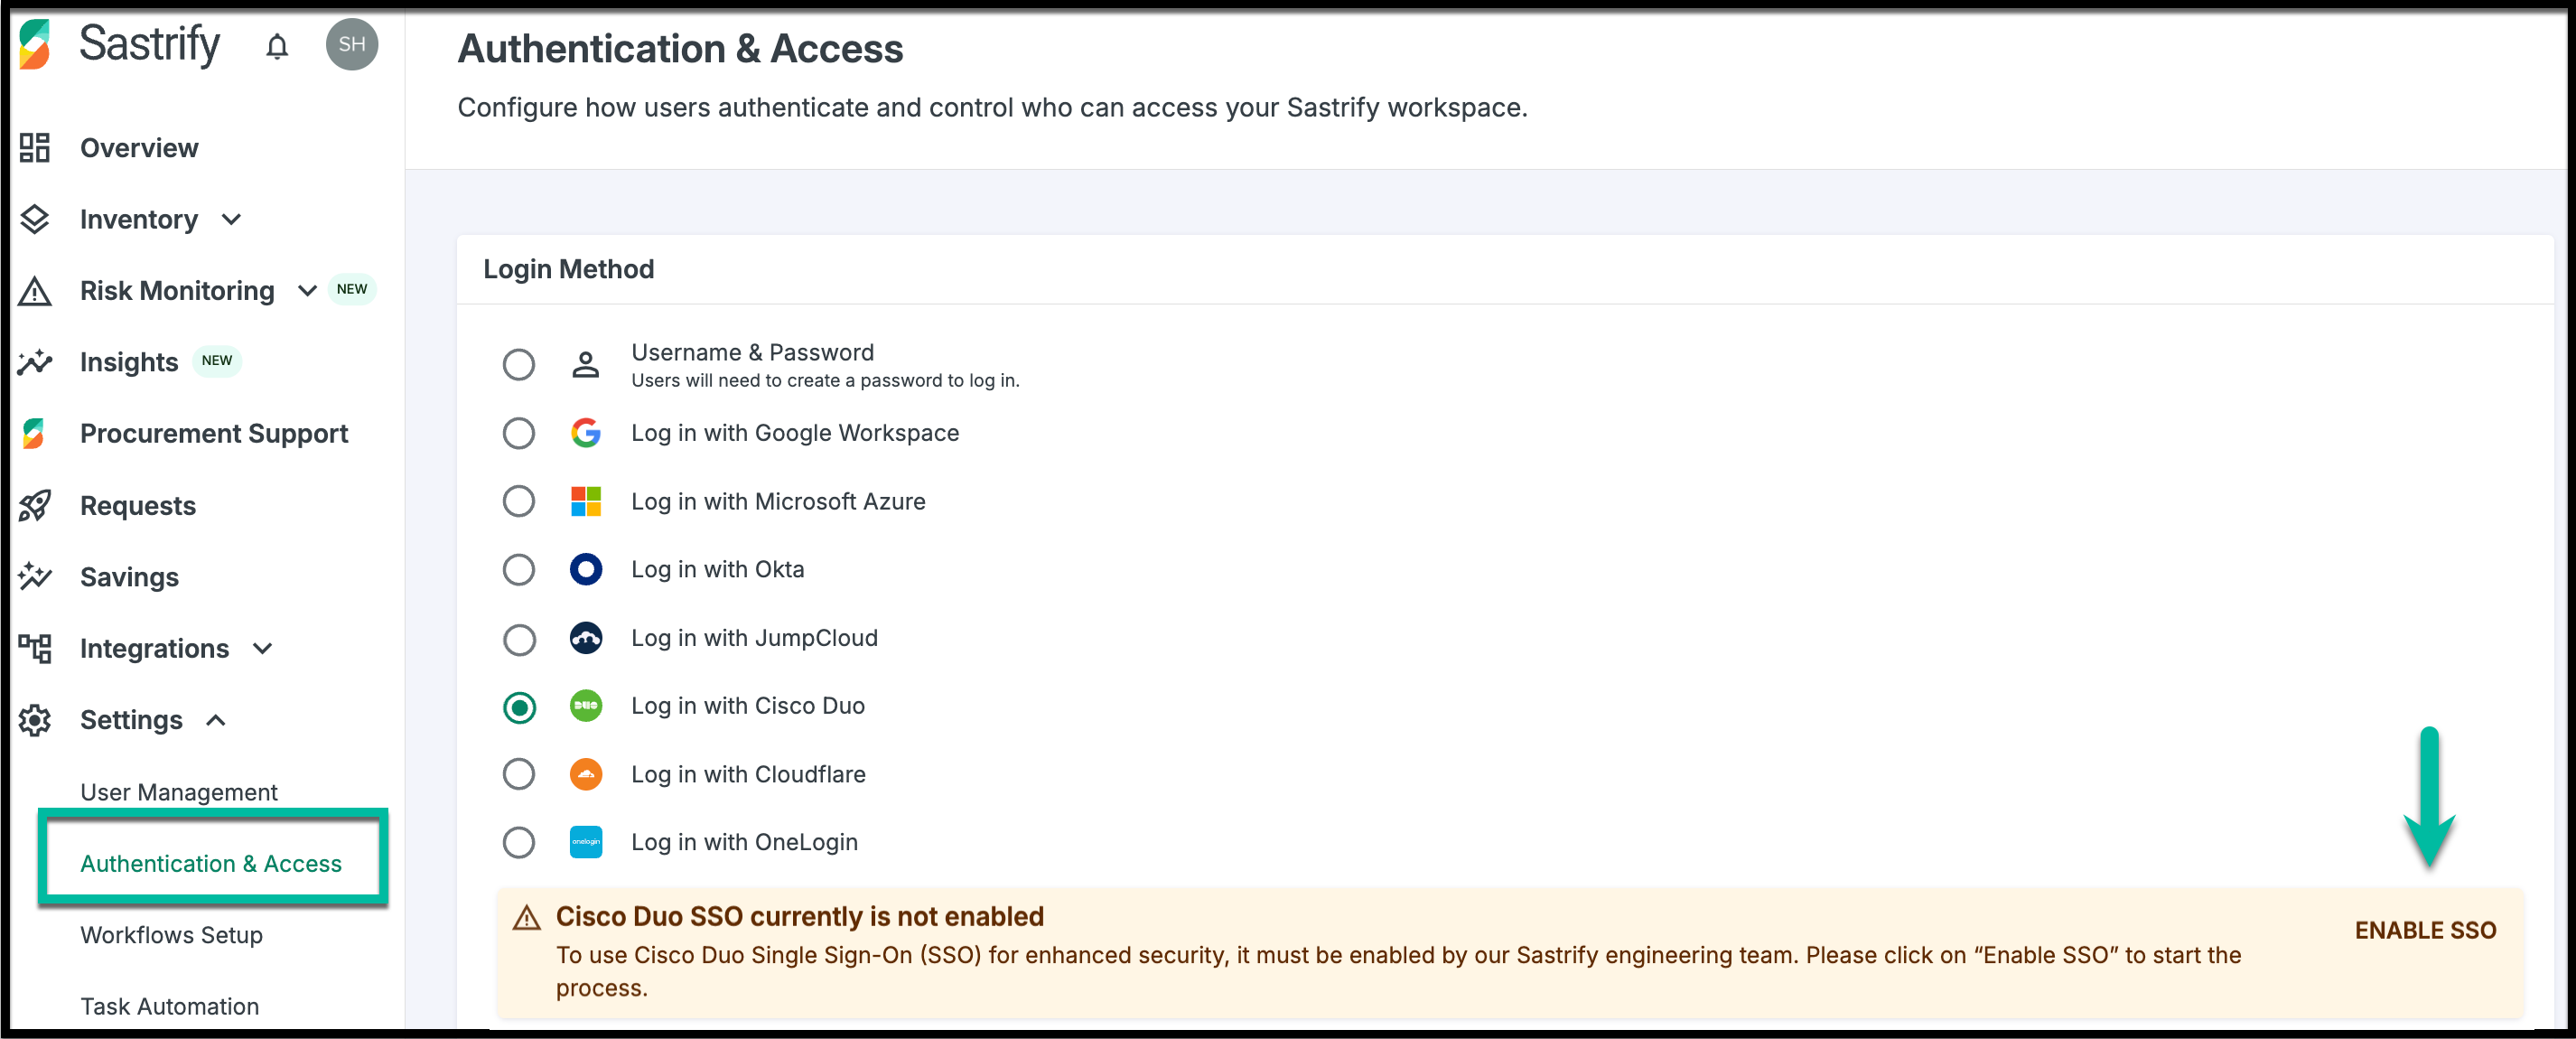Click the notification bell icon

coord(277,46)
